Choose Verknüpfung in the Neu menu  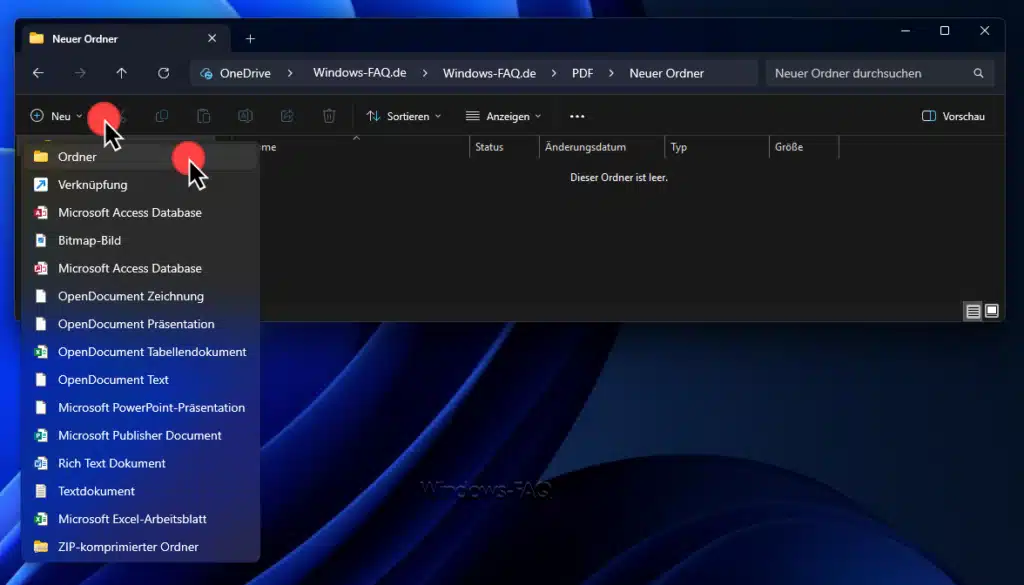(140, 185)
